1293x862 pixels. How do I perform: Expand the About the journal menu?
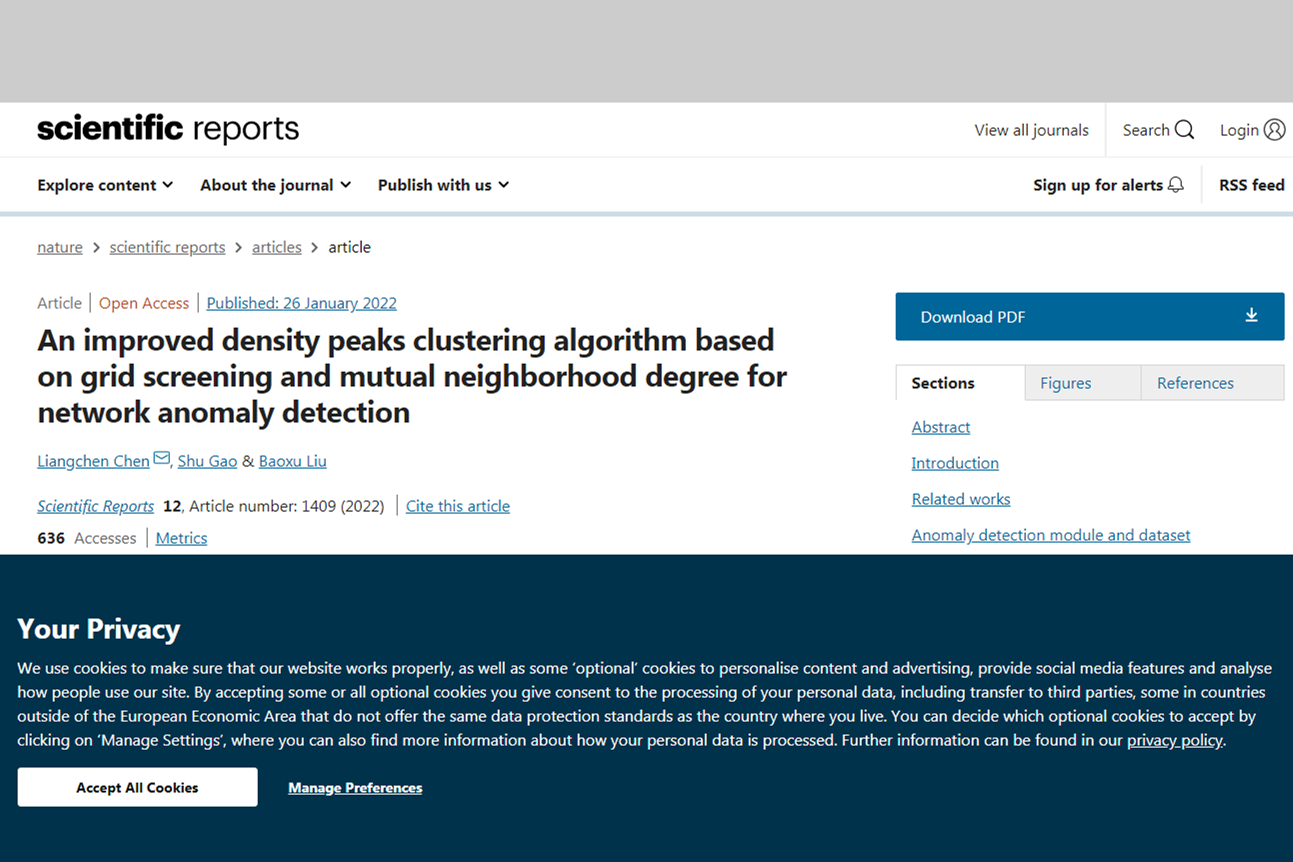[x=275, y=185]
